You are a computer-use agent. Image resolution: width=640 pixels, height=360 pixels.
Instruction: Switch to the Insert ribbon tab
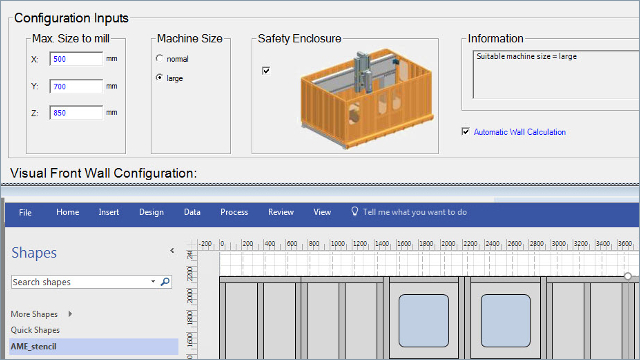coord(109,212)
